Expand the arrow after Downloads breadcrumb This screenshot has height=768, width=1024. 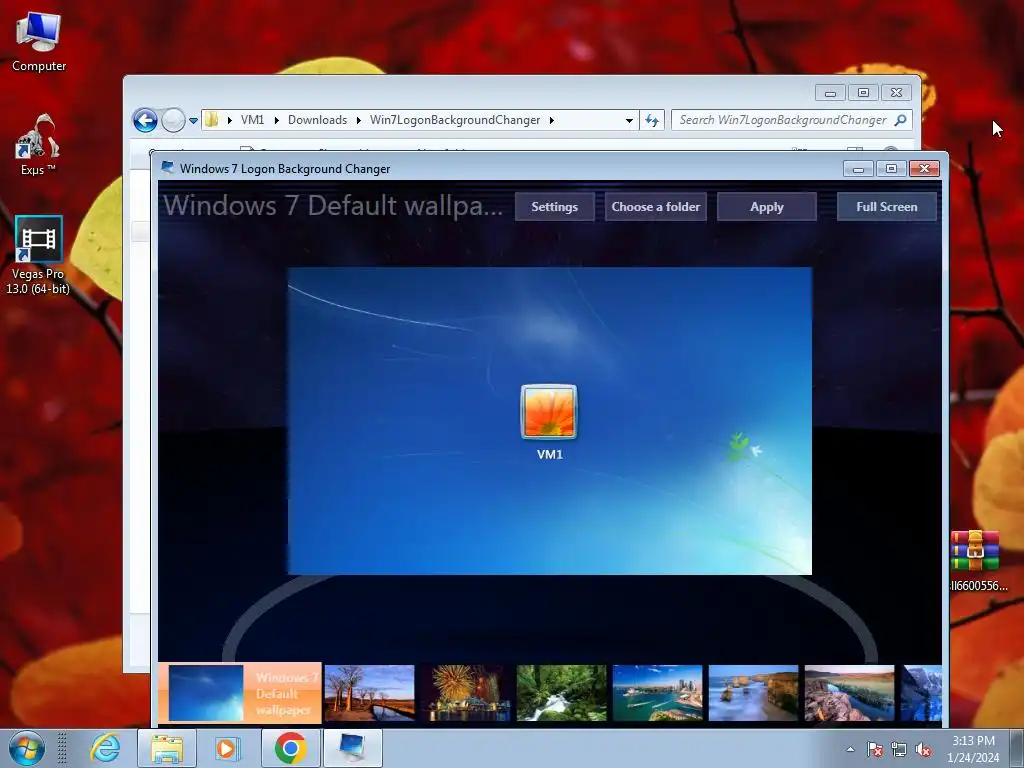359,120
